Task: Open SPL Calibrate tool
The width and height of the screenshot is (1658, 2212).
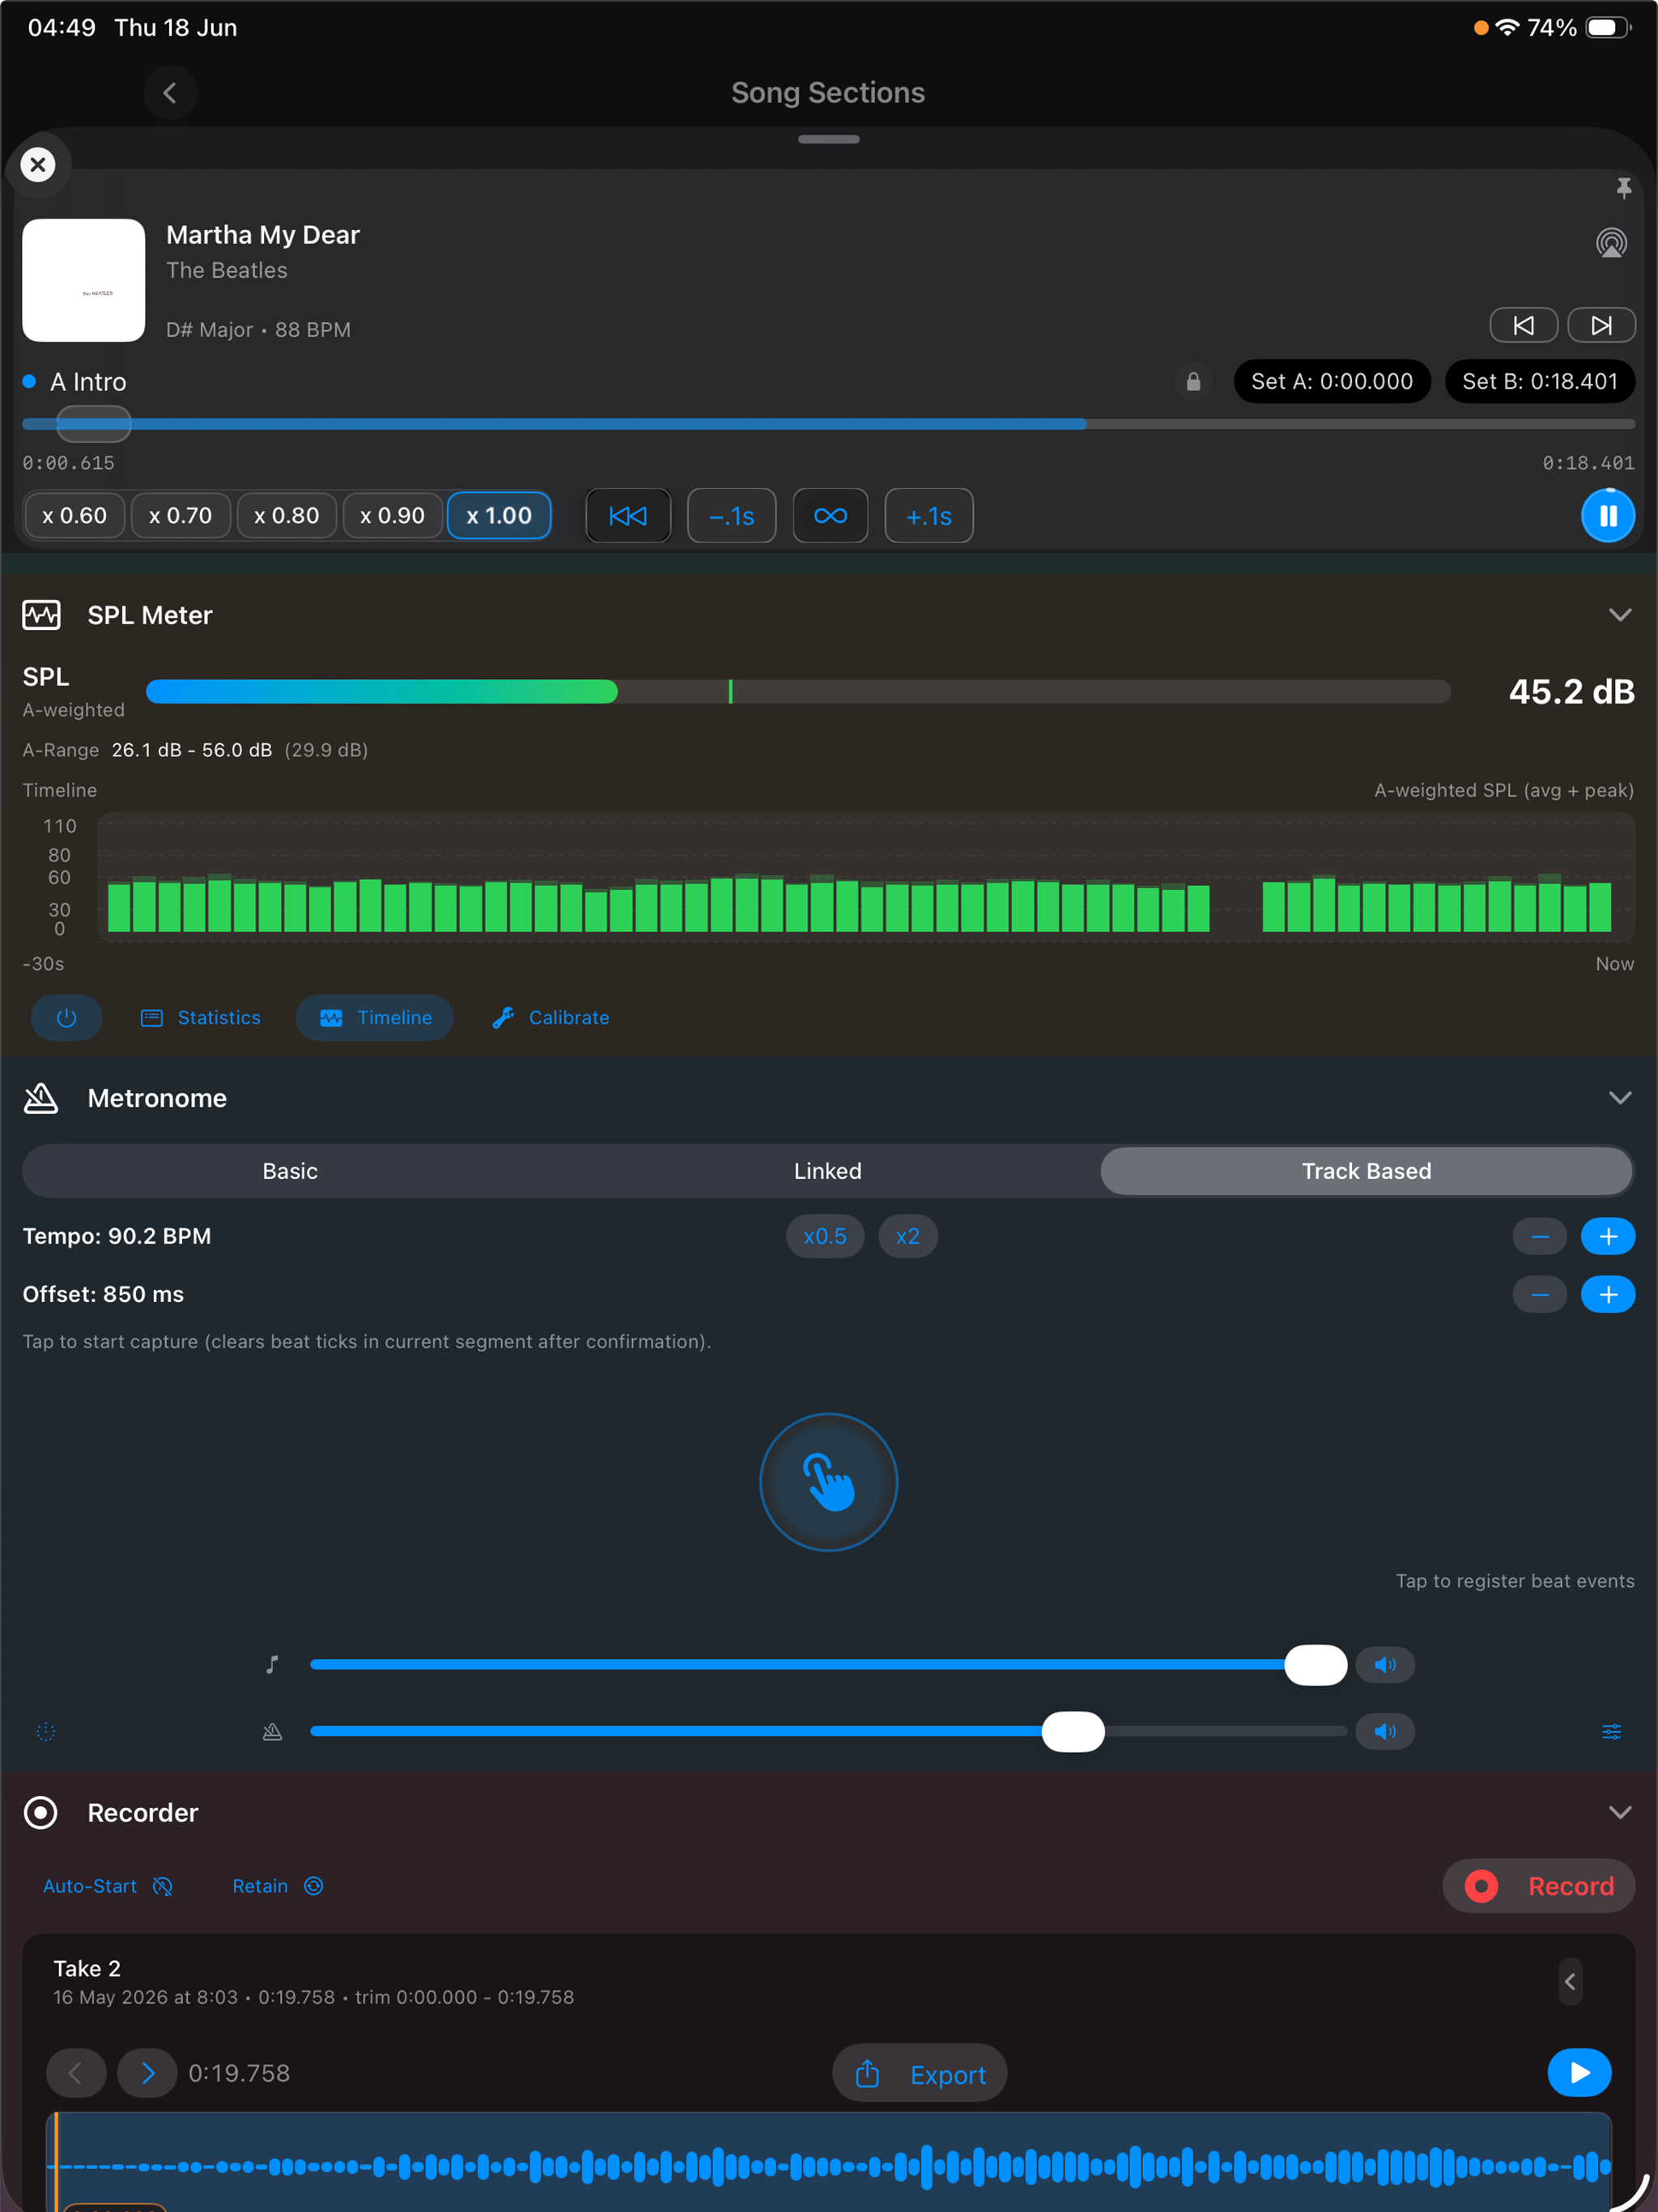Action: (x=550, y=1018)
